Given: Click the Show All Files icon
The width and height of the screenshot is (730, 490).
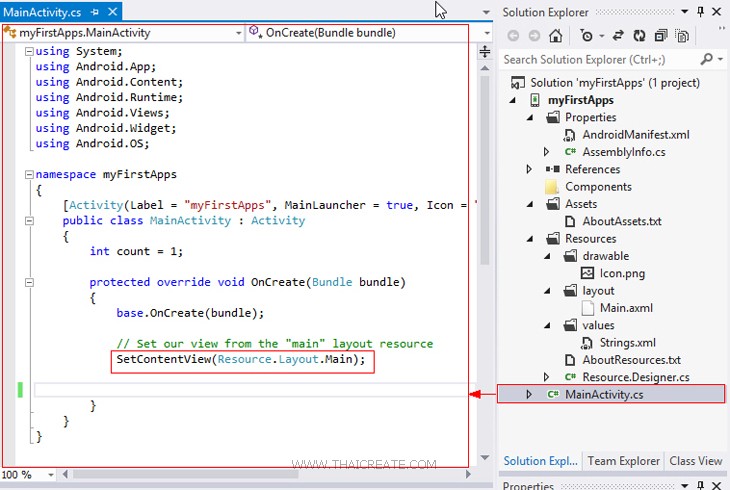Looking at the screenshot, I should tap(682, 36).
